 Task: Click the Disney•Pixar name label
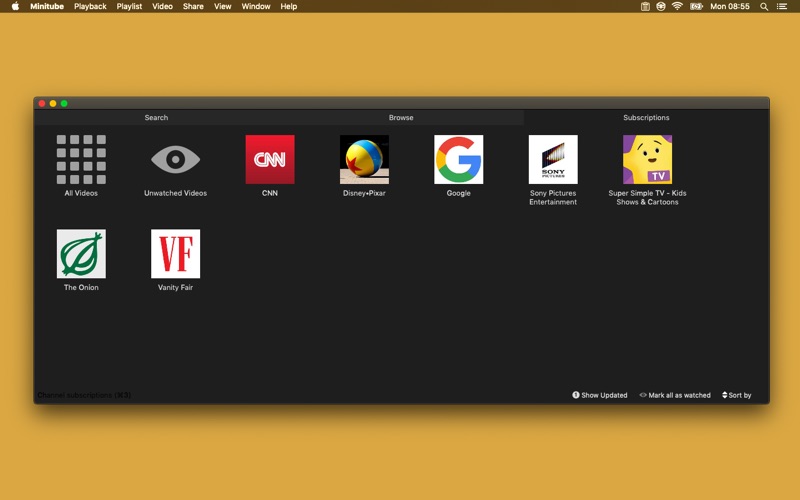click(364, 193)
